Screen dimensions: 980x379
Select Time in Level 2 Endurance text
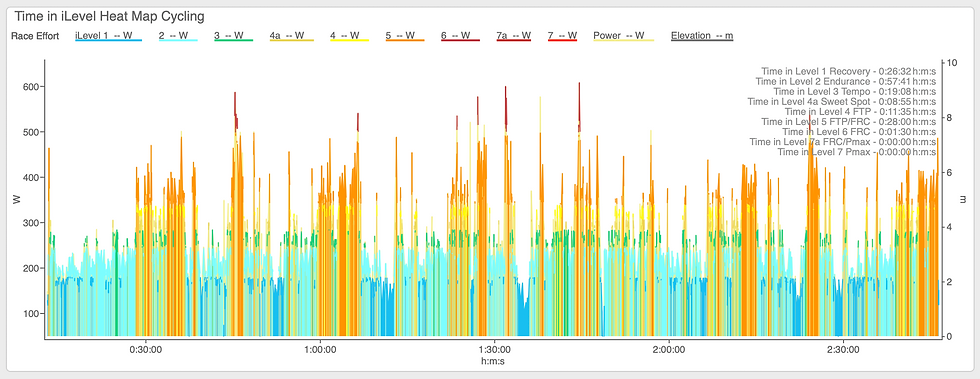coord(846,81)
